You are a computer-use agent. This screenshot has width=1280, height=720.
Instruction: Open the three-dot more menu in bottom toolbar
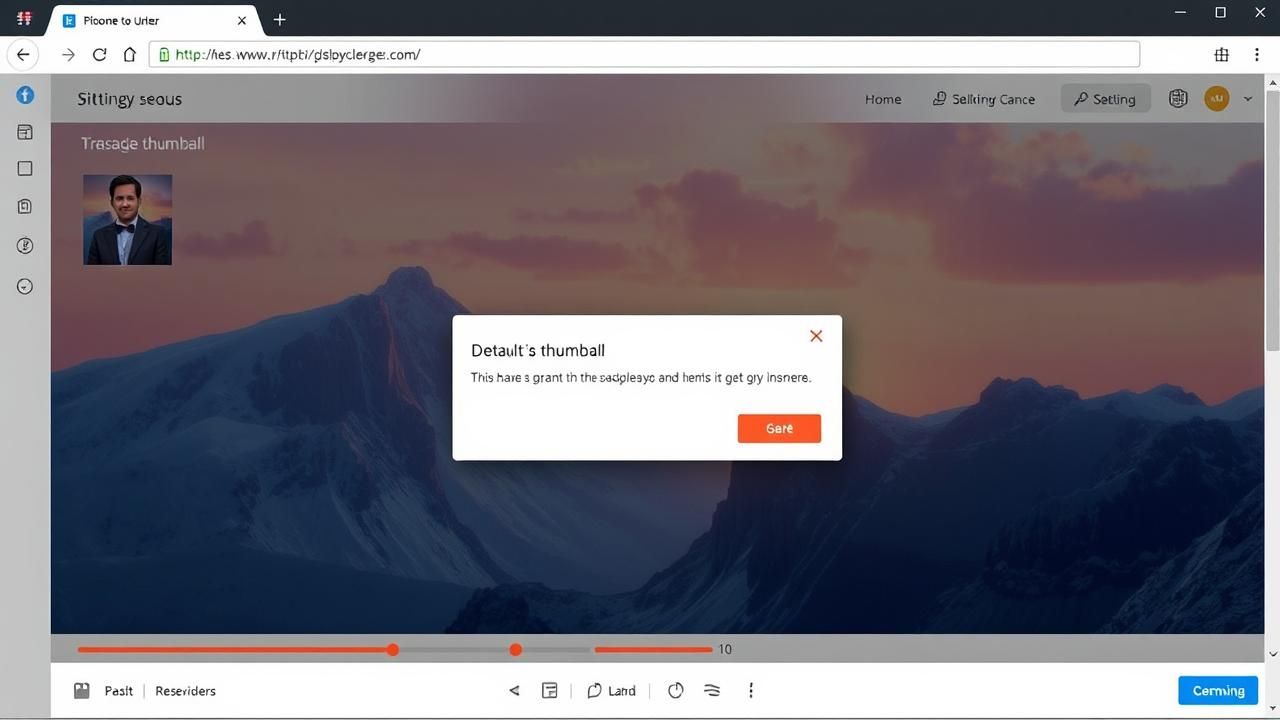click(751, 691)
